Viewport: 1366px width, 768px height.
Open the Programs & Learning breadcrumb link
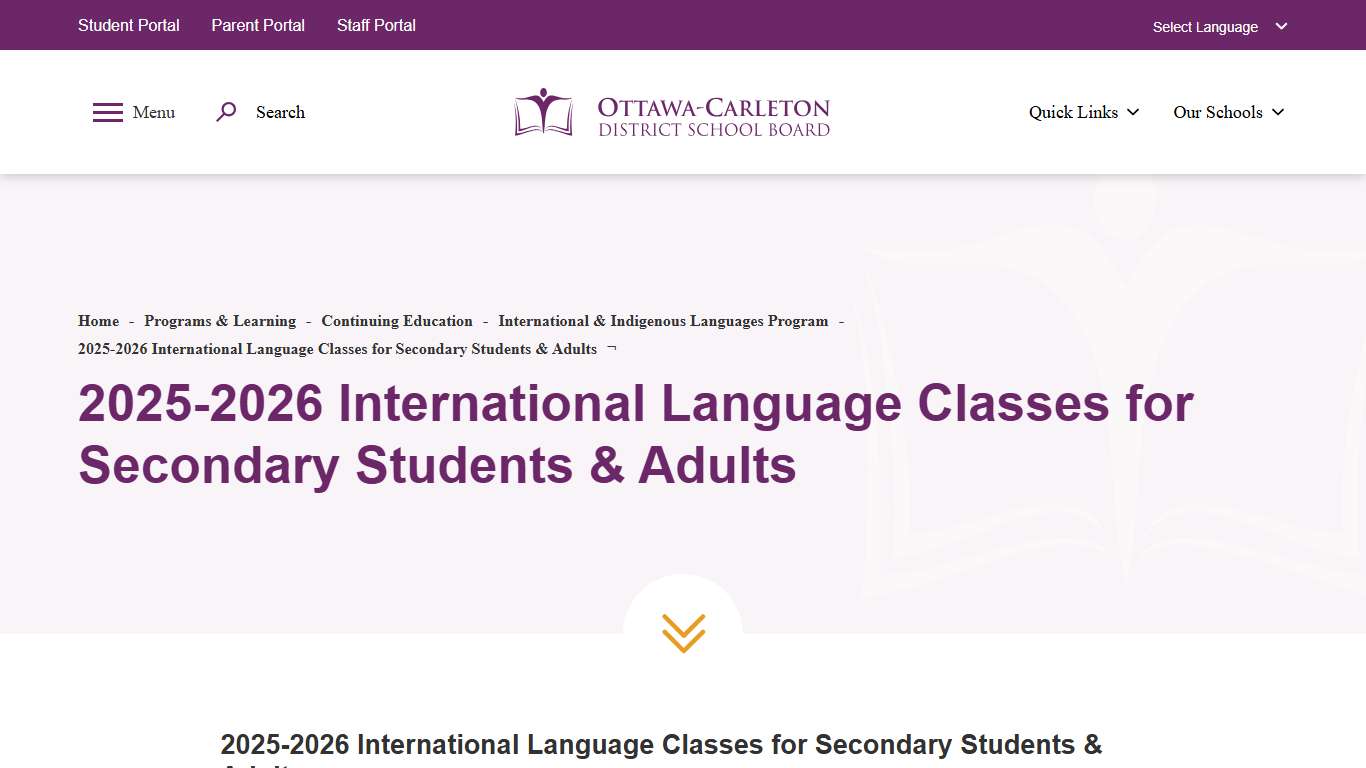coord(220,321)
